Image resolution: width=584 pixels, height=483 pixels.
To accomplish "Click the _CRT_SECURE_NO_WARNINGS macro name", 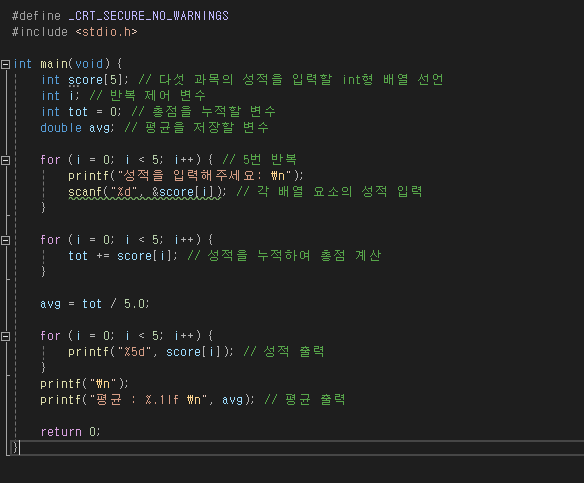I will tap(149, 16).
